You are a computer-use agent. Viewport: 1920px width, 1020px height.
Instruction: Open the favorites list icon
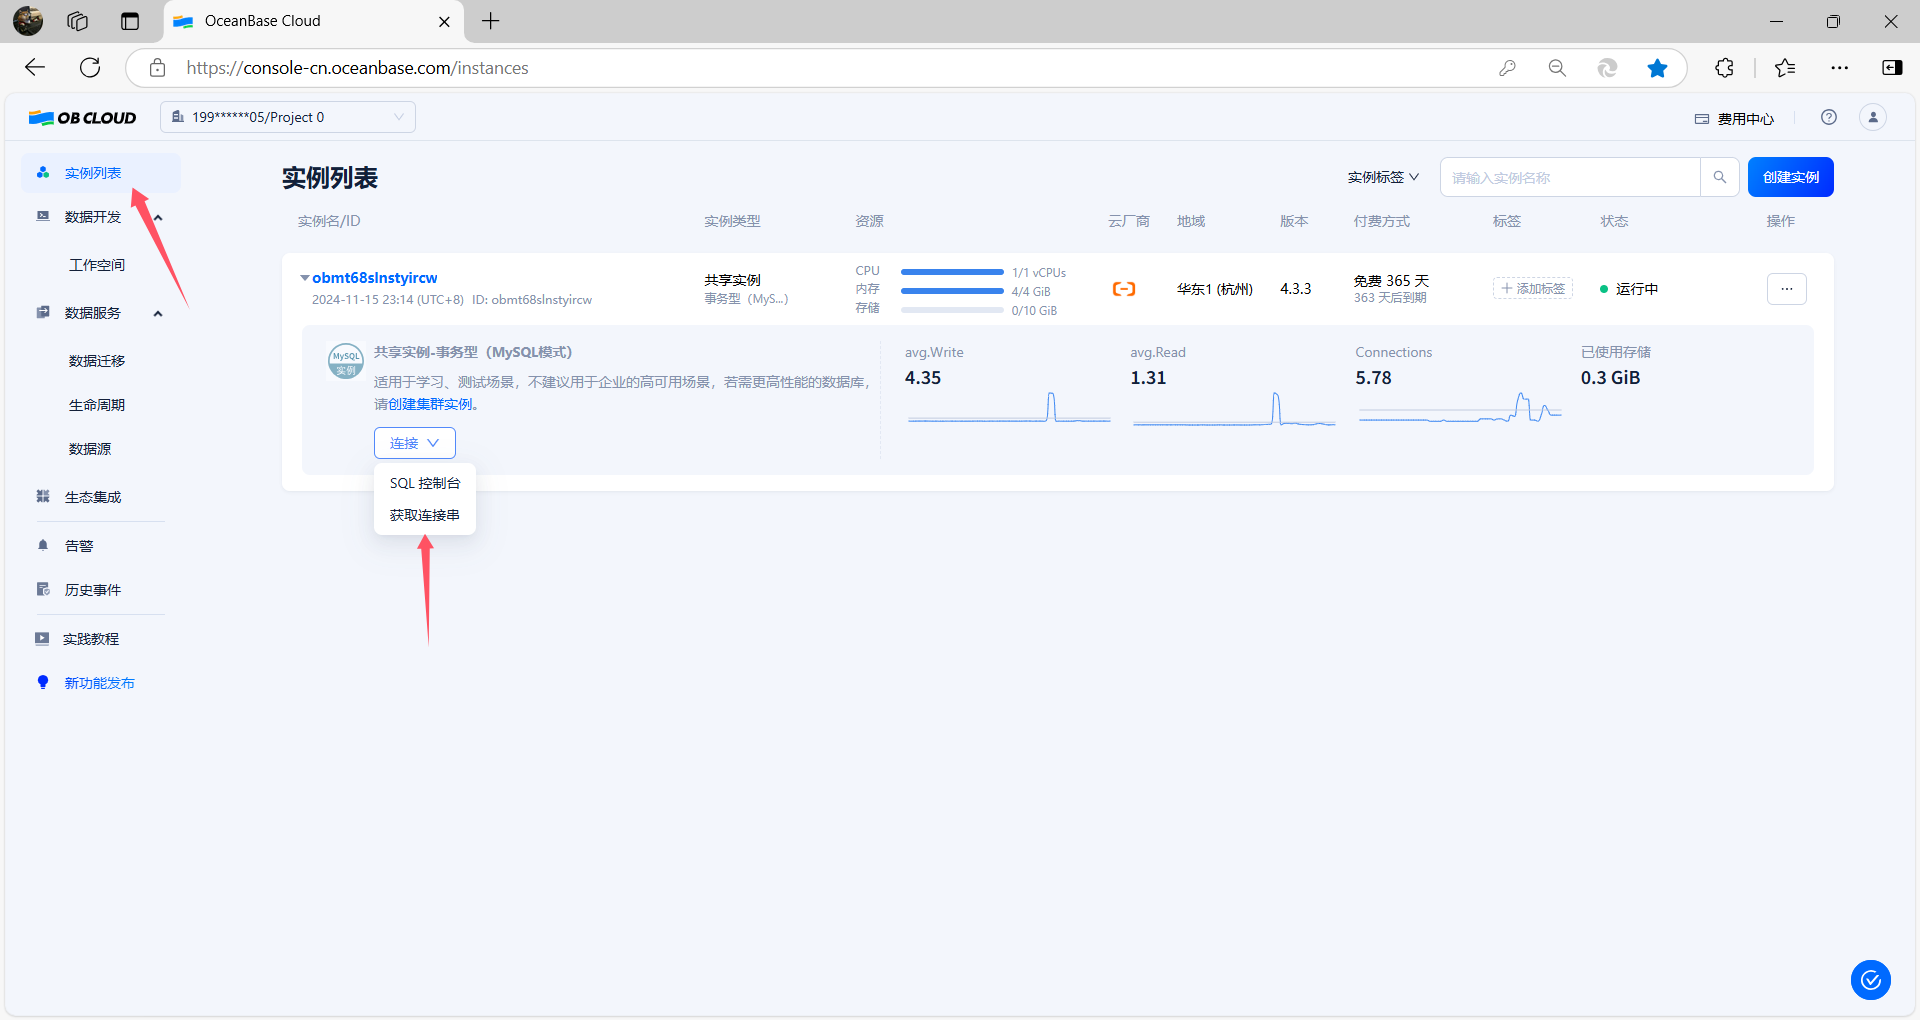pos(1785,68)
